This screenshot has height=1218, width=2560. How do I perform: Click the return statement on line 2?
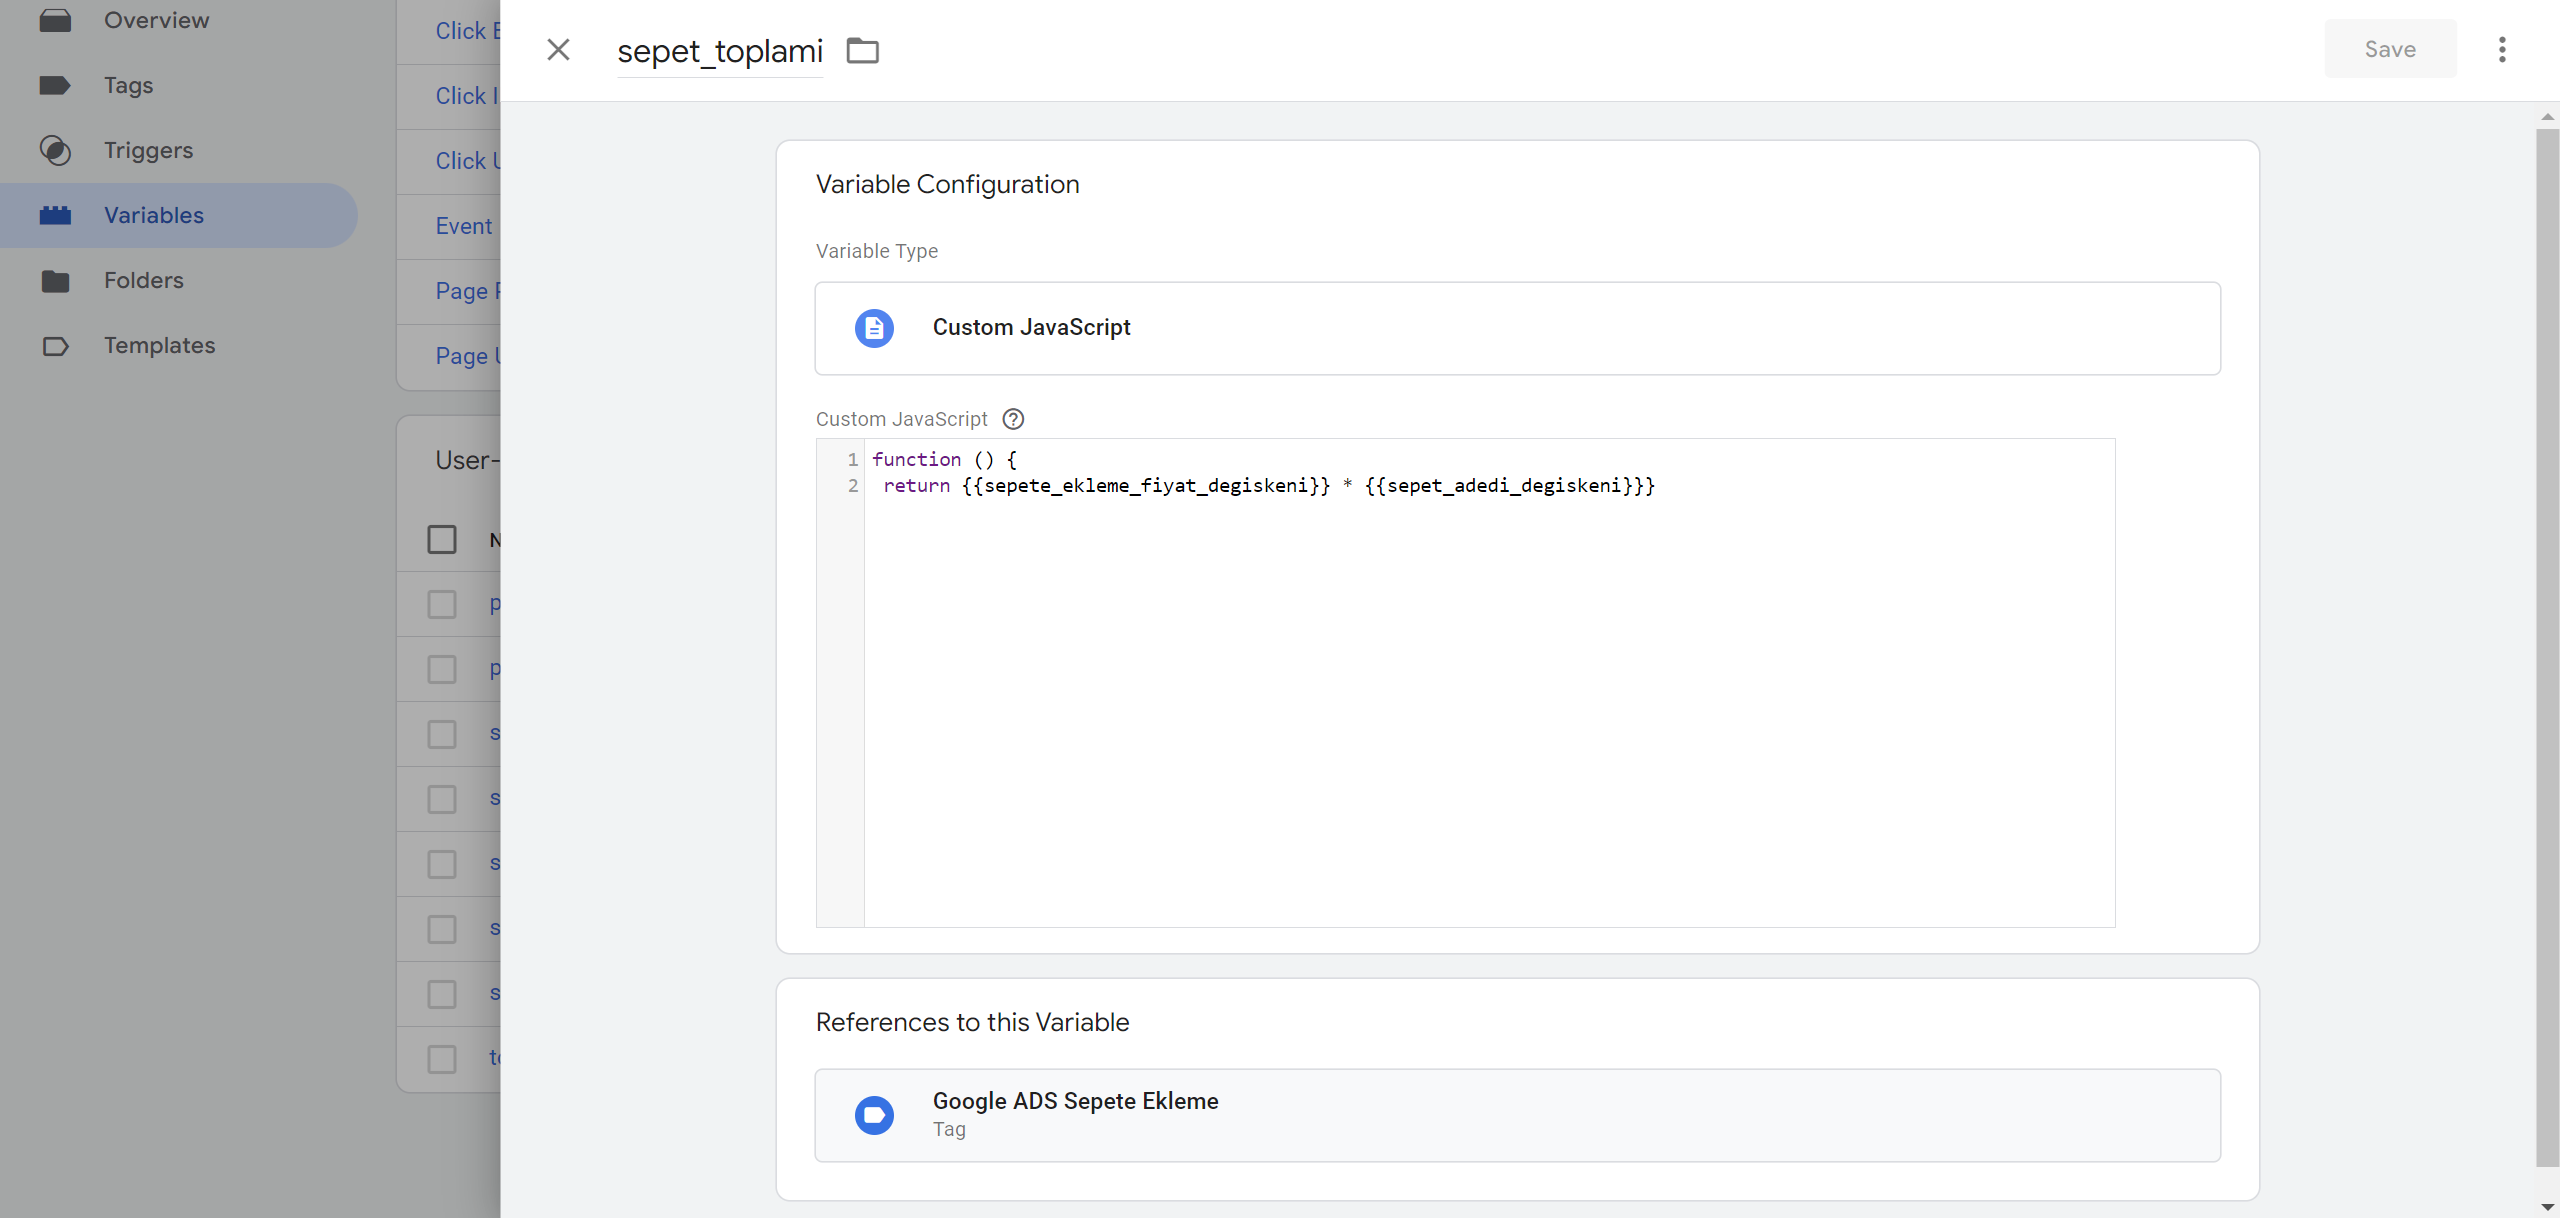coord(1269,485)
